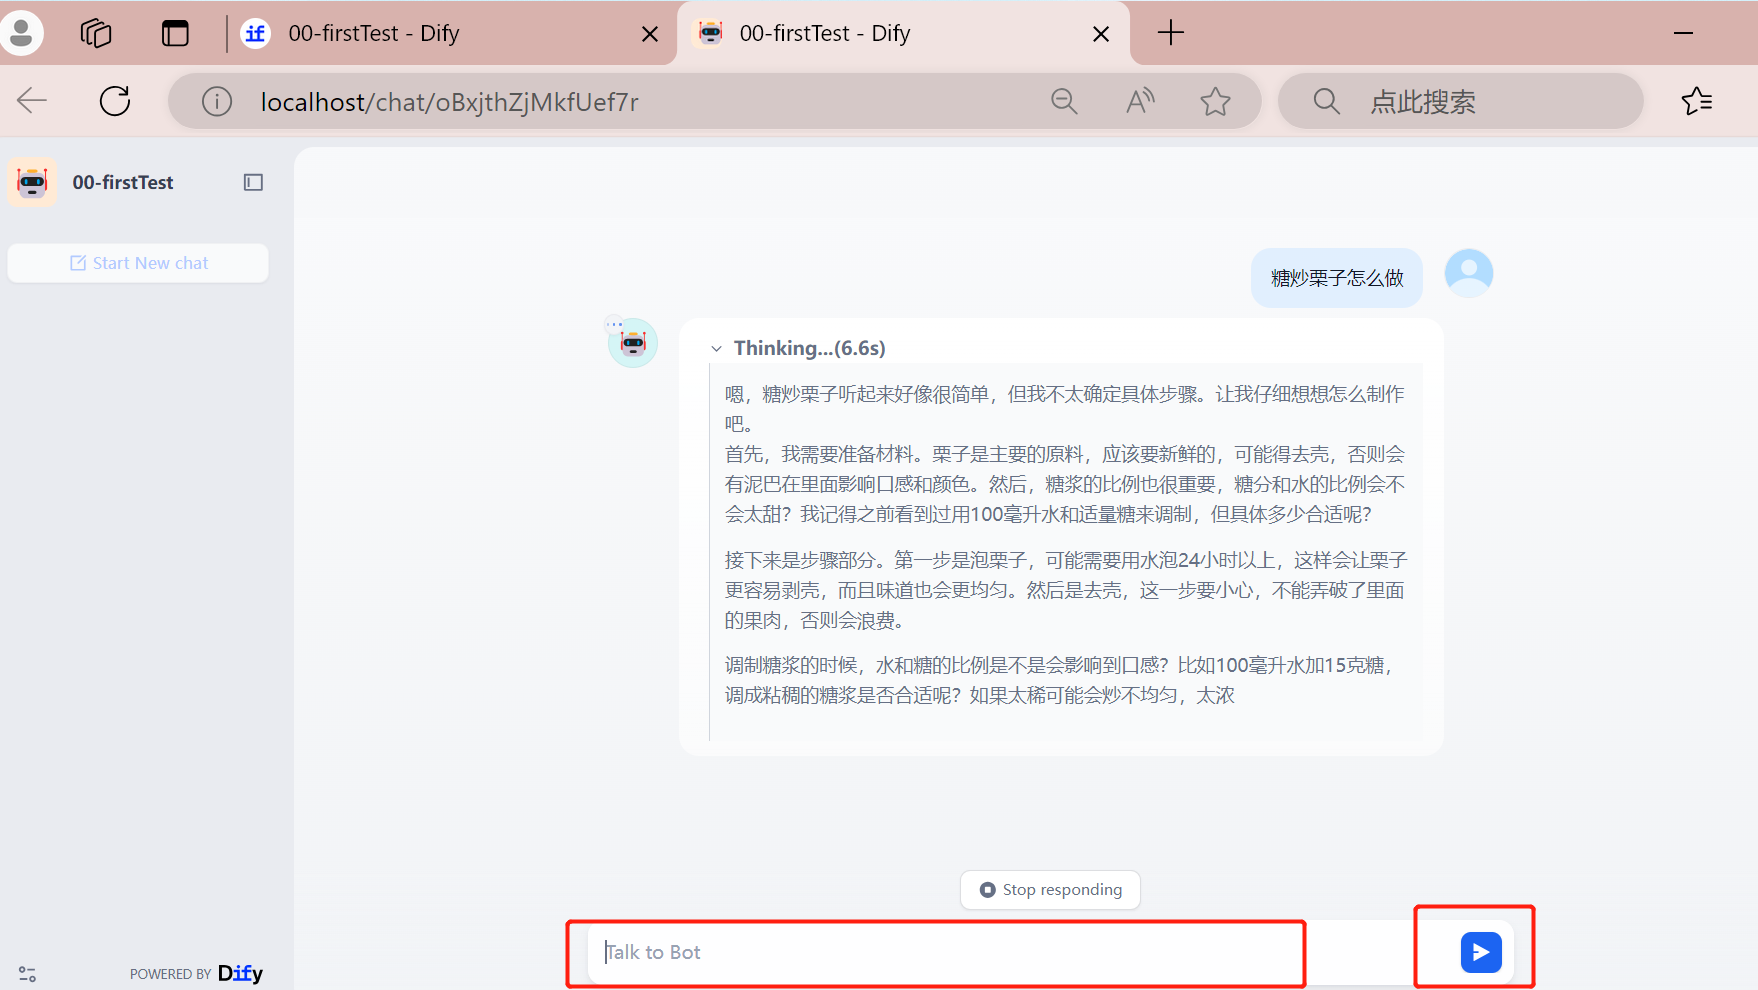Click the zoom out magnifier icon
Screen dimensions: 1758x990
click(x=1064, y=100)
